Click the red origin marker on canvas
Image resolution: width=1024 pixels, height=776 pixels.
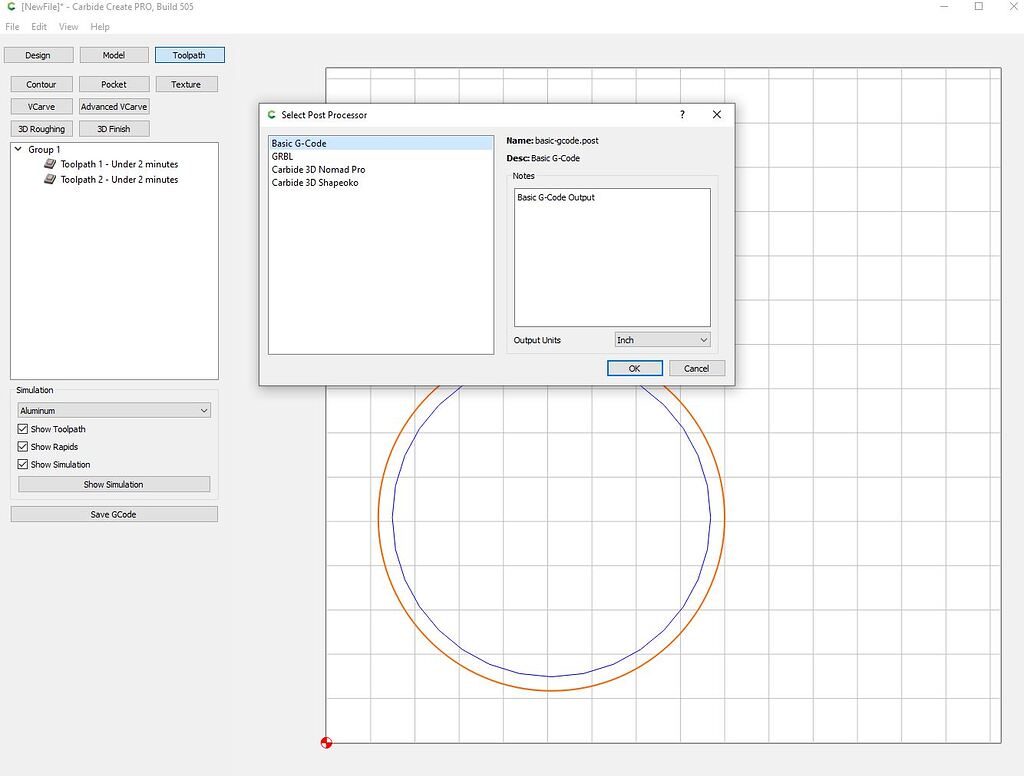[326, 742]
